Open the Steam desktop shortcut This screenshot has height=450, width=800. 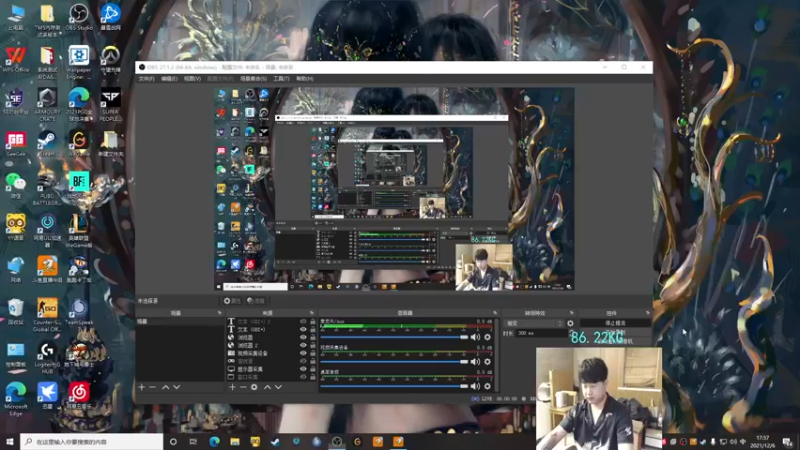pyautogui.click(x=47, y=143)
